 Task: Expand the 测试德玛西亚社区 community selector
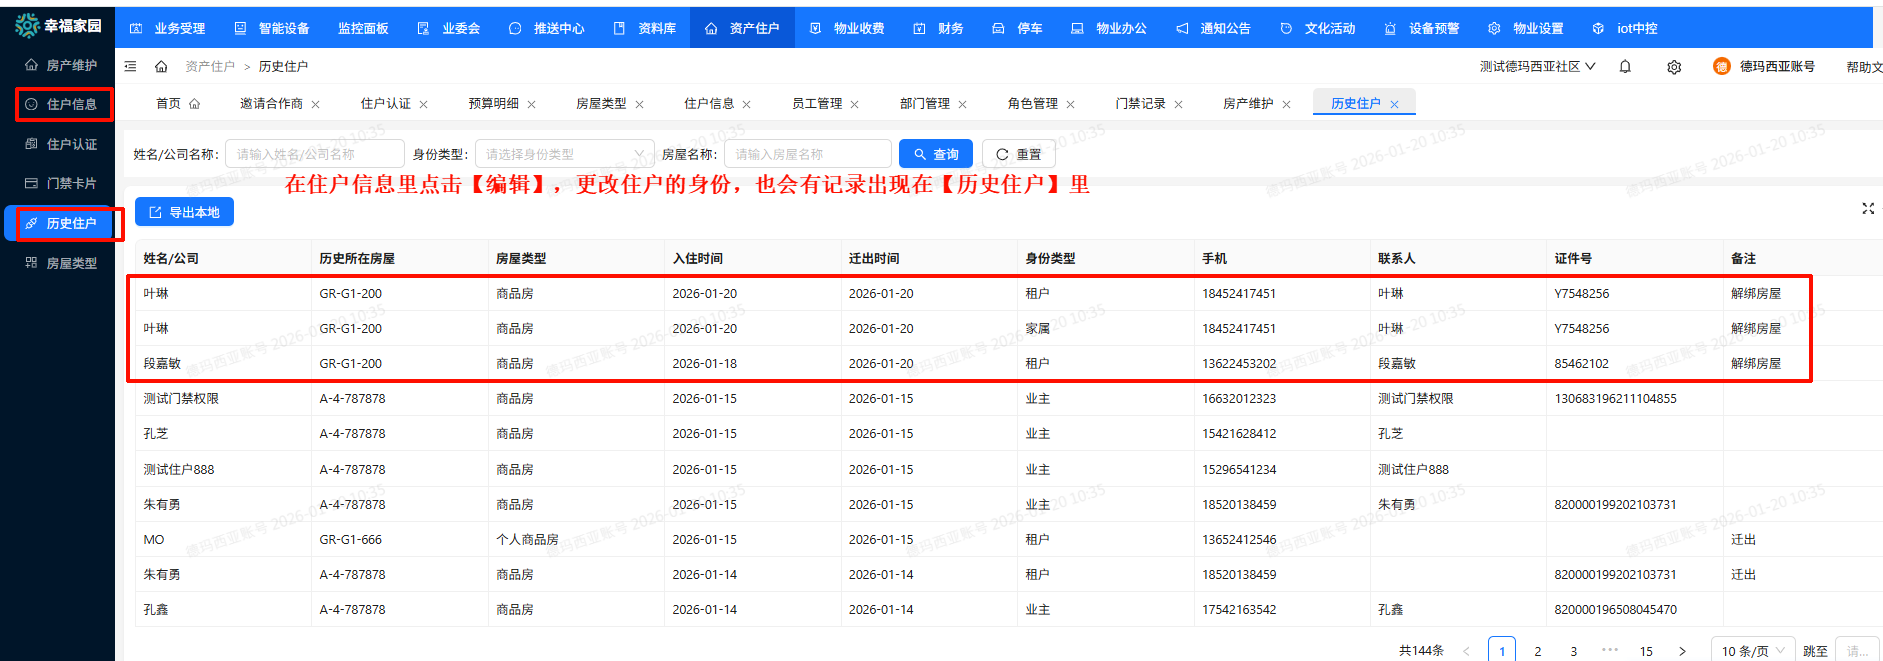(1537, 66)
